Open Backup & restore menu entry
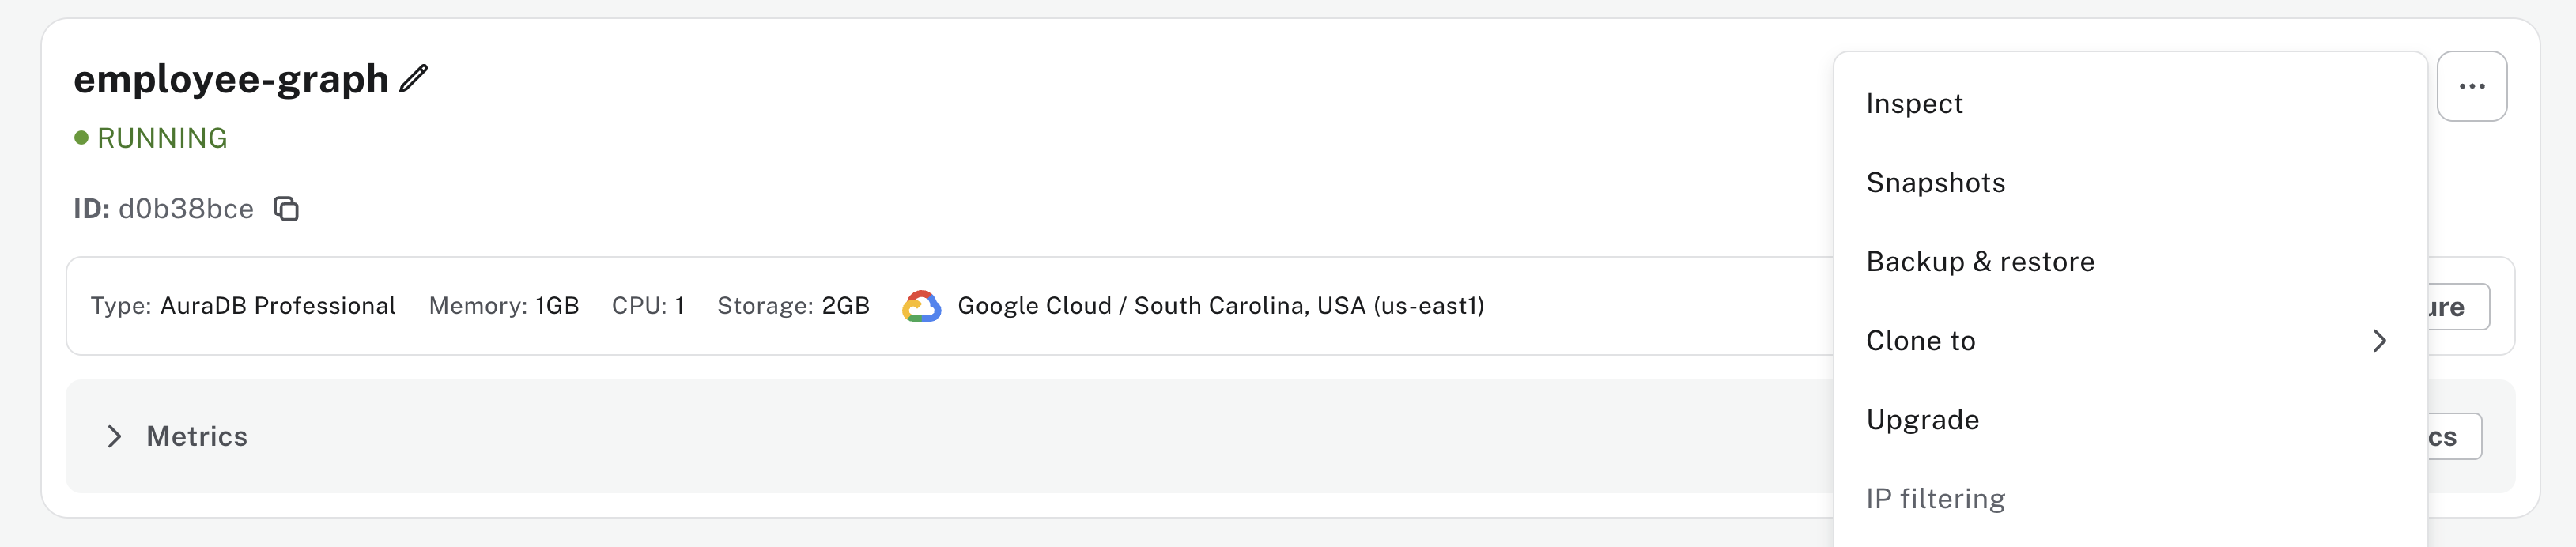Viewport: 2576px width, 547px height. click(1979, 262)
